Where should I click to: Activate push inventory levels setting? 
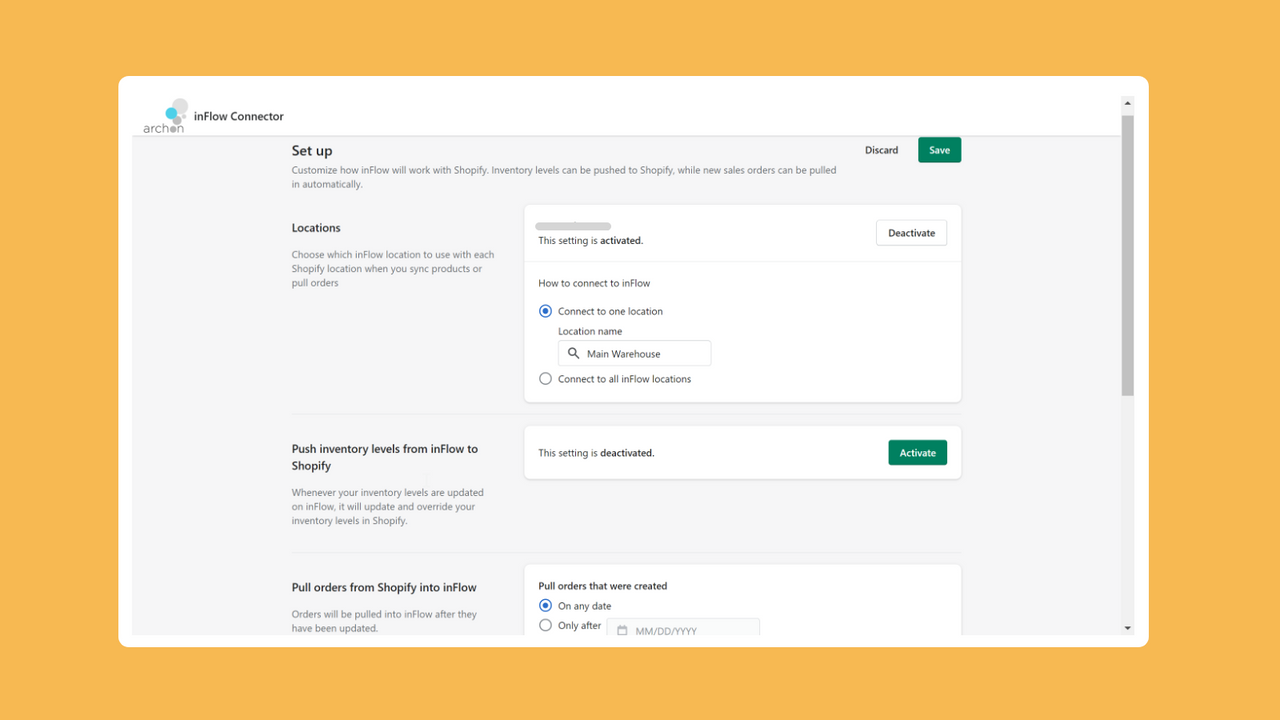pyautogui.click(x=917, y=453)
